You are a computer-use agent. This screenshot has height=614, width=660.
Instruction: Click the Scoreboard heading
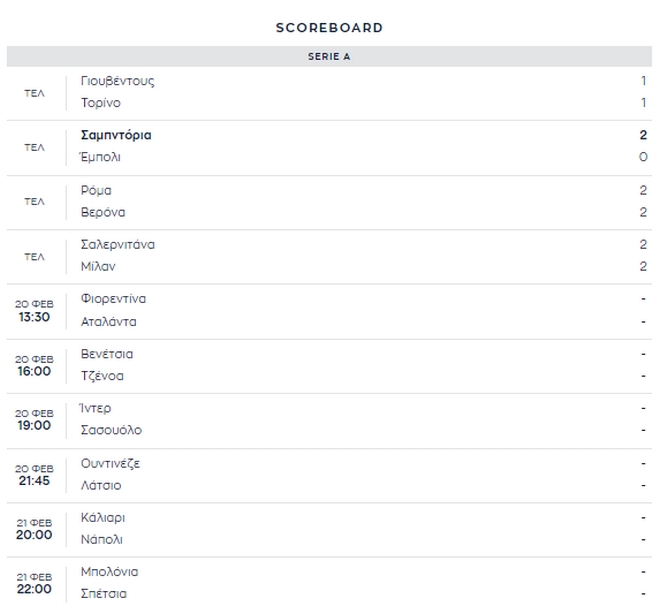point(329,28)
